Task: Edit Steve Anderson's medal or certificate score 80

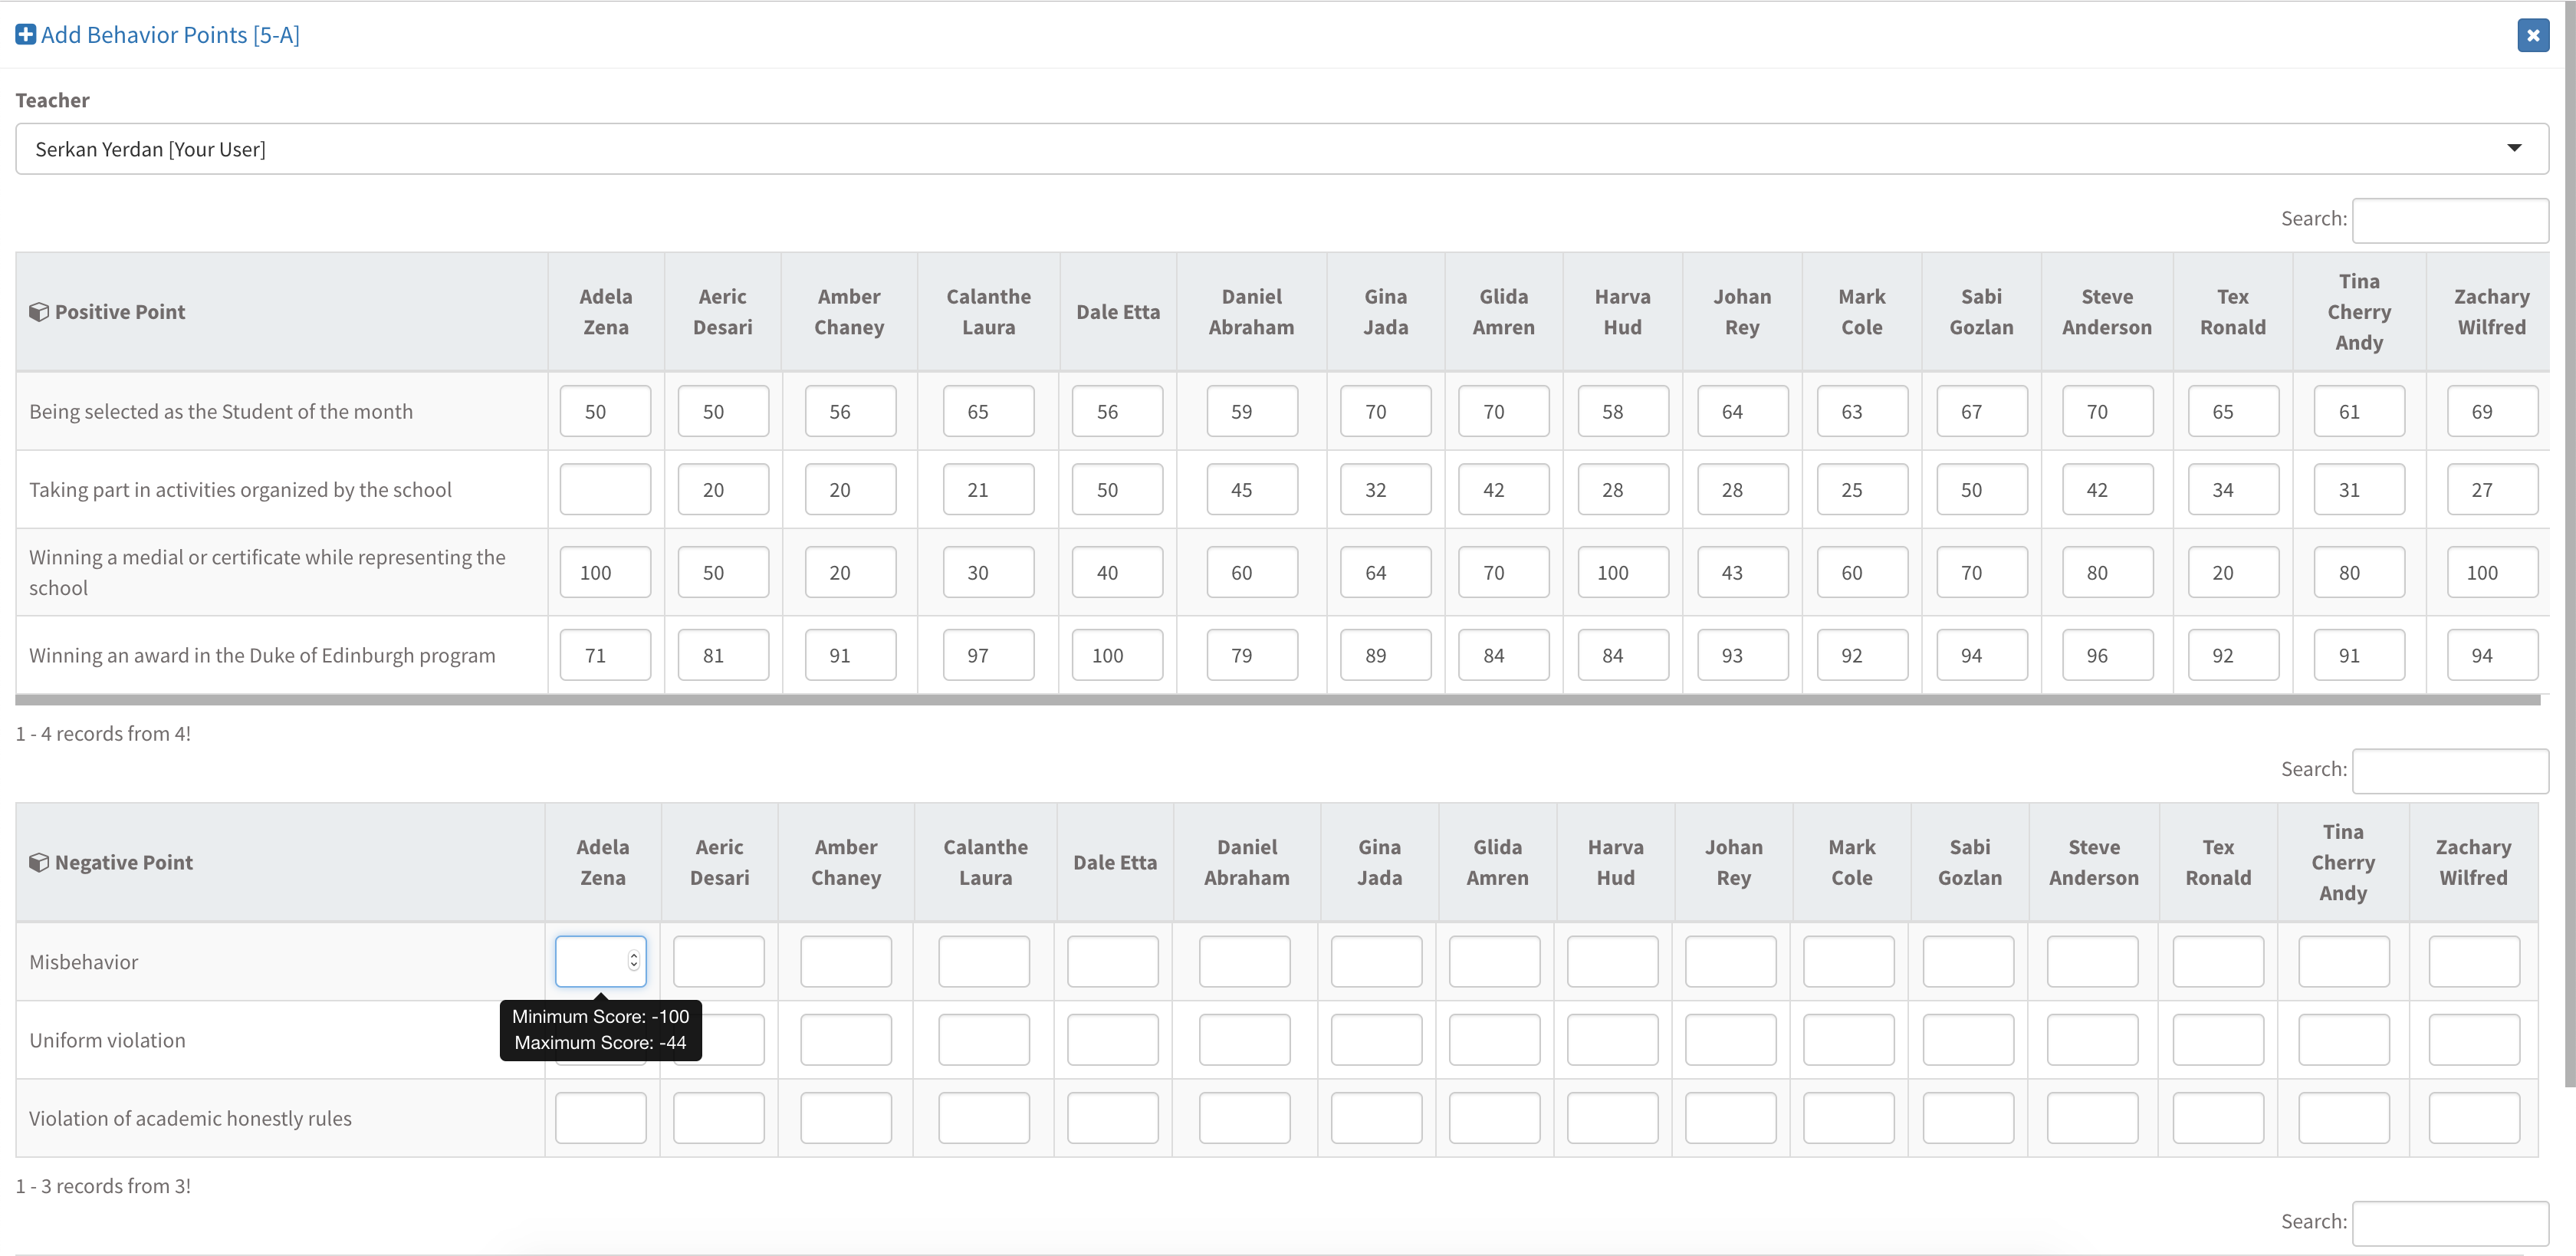Action: [x=2107, y=572]
